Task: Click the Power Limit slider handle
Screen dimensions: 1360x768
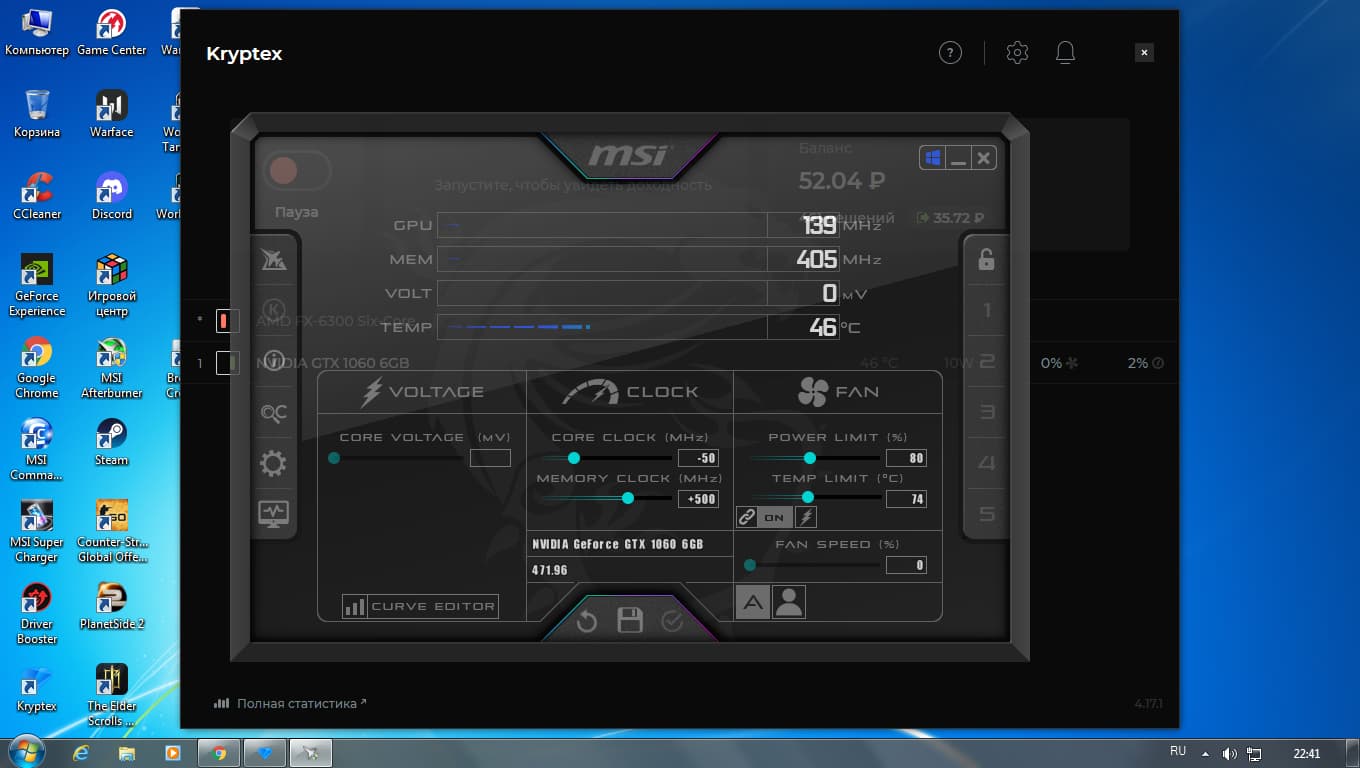Action: coord(810,458)
